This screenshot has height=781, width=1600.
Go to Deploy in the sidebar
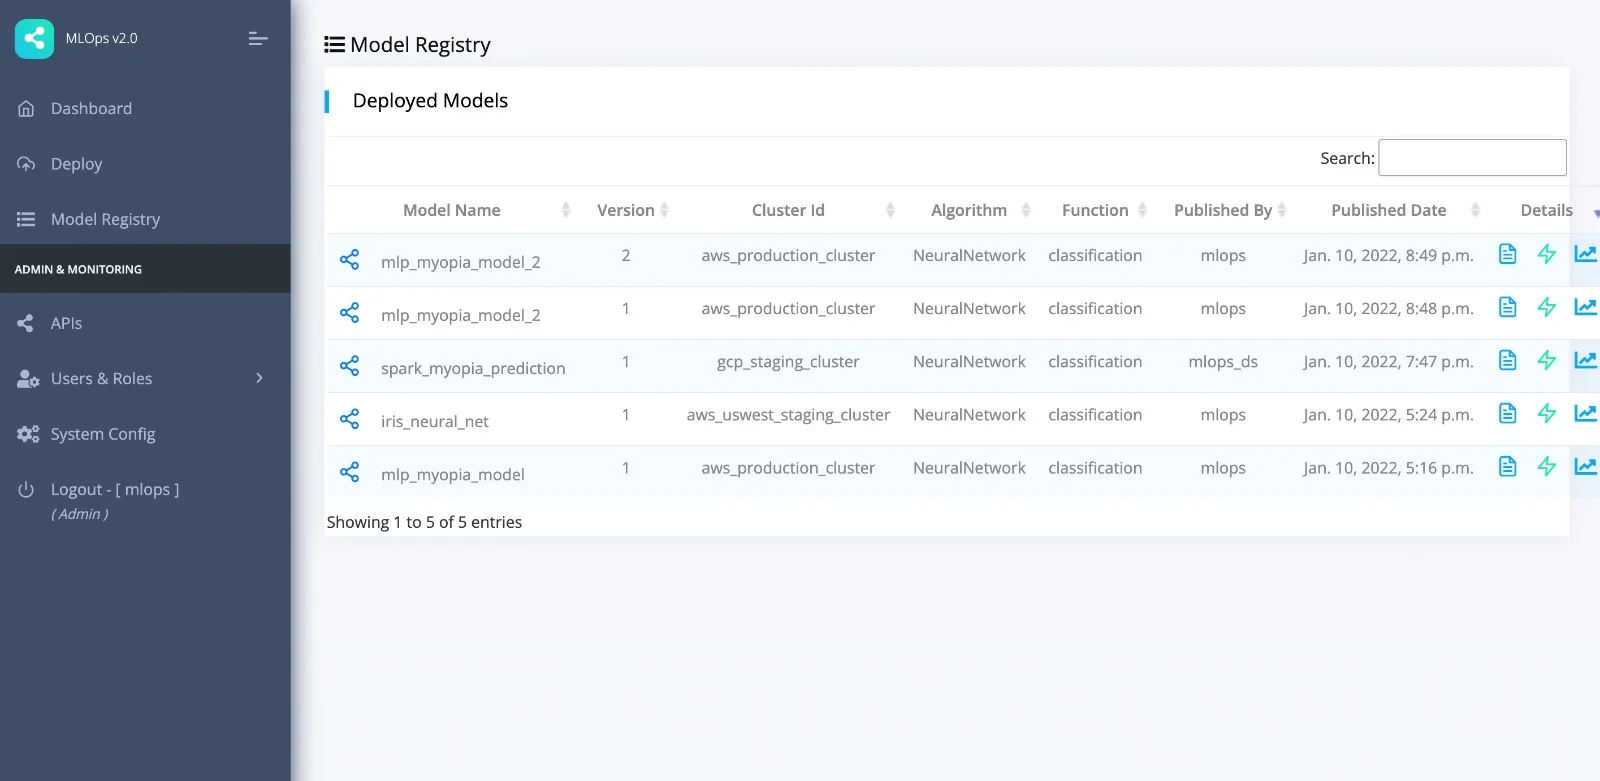76,164
